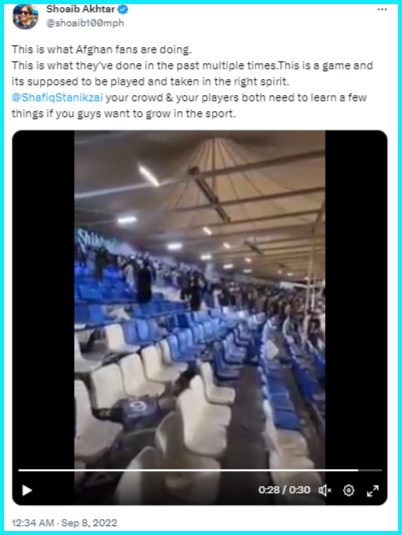Screen dimensions: 402x535
Task: Unmute the video sound
Action: tap(325, 490)
